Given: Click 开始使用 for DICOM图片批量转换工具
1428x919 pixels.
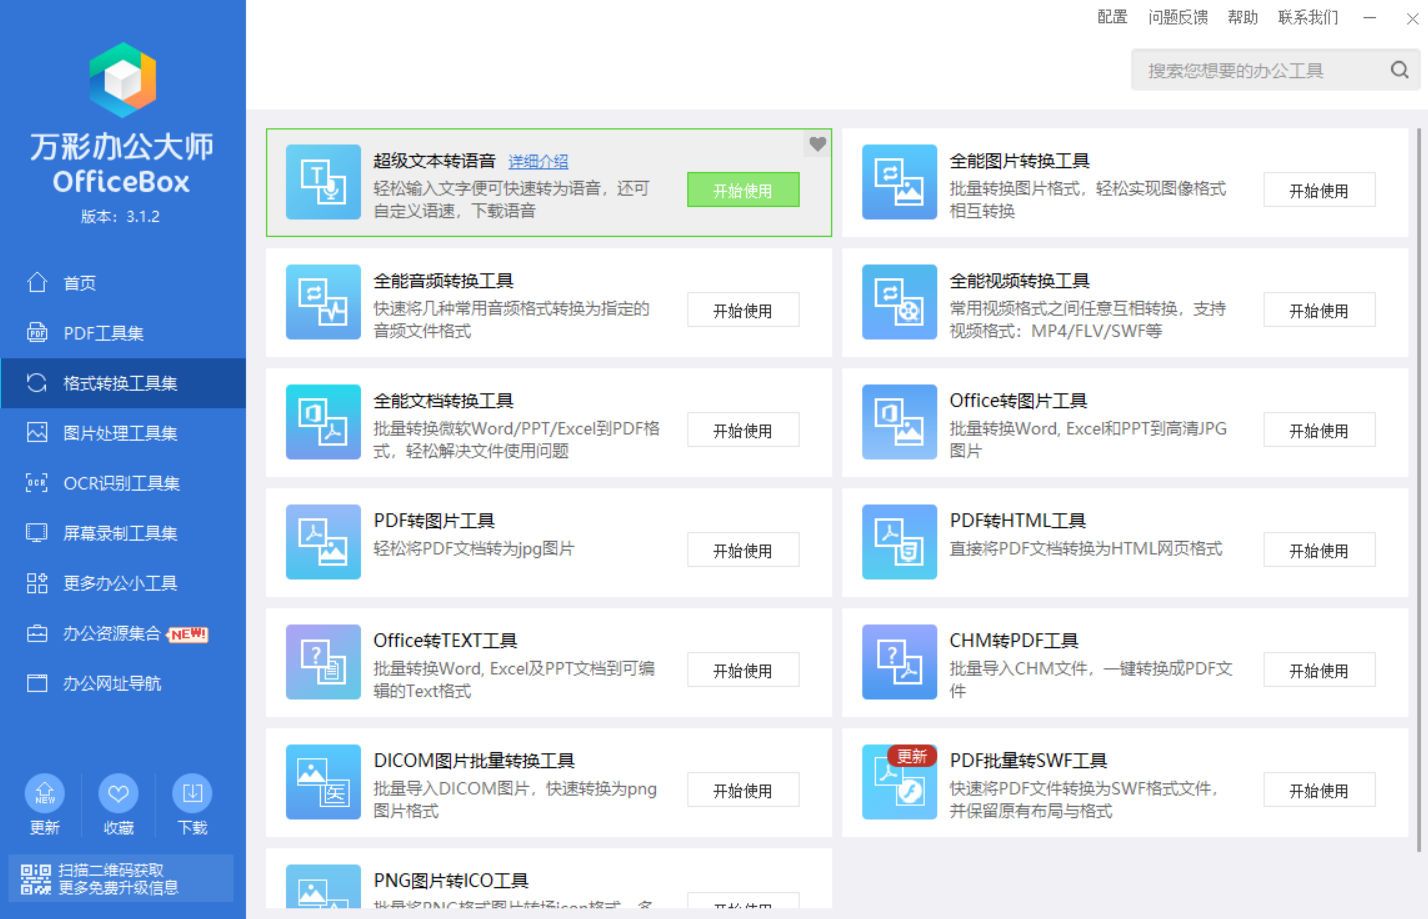Looking at the screenshot, I should coord(743,790).
